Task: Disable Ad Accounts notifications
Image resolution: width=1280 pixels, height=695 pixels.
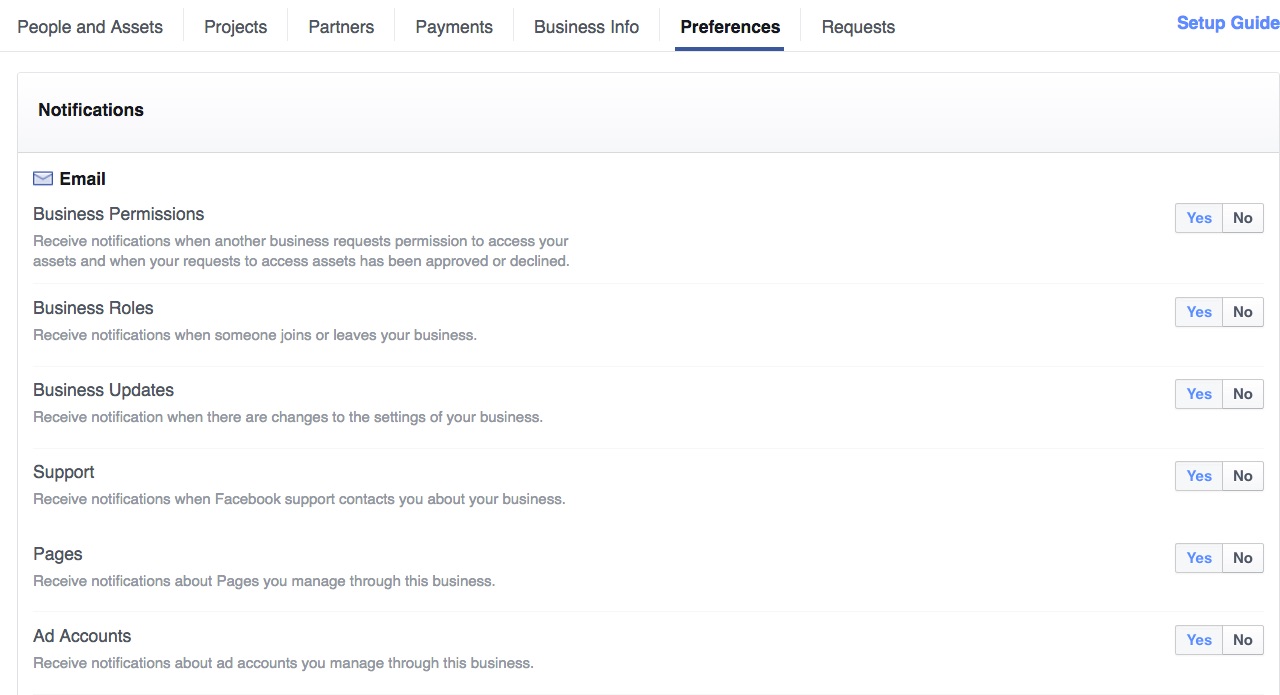Action: [1242, 639]
